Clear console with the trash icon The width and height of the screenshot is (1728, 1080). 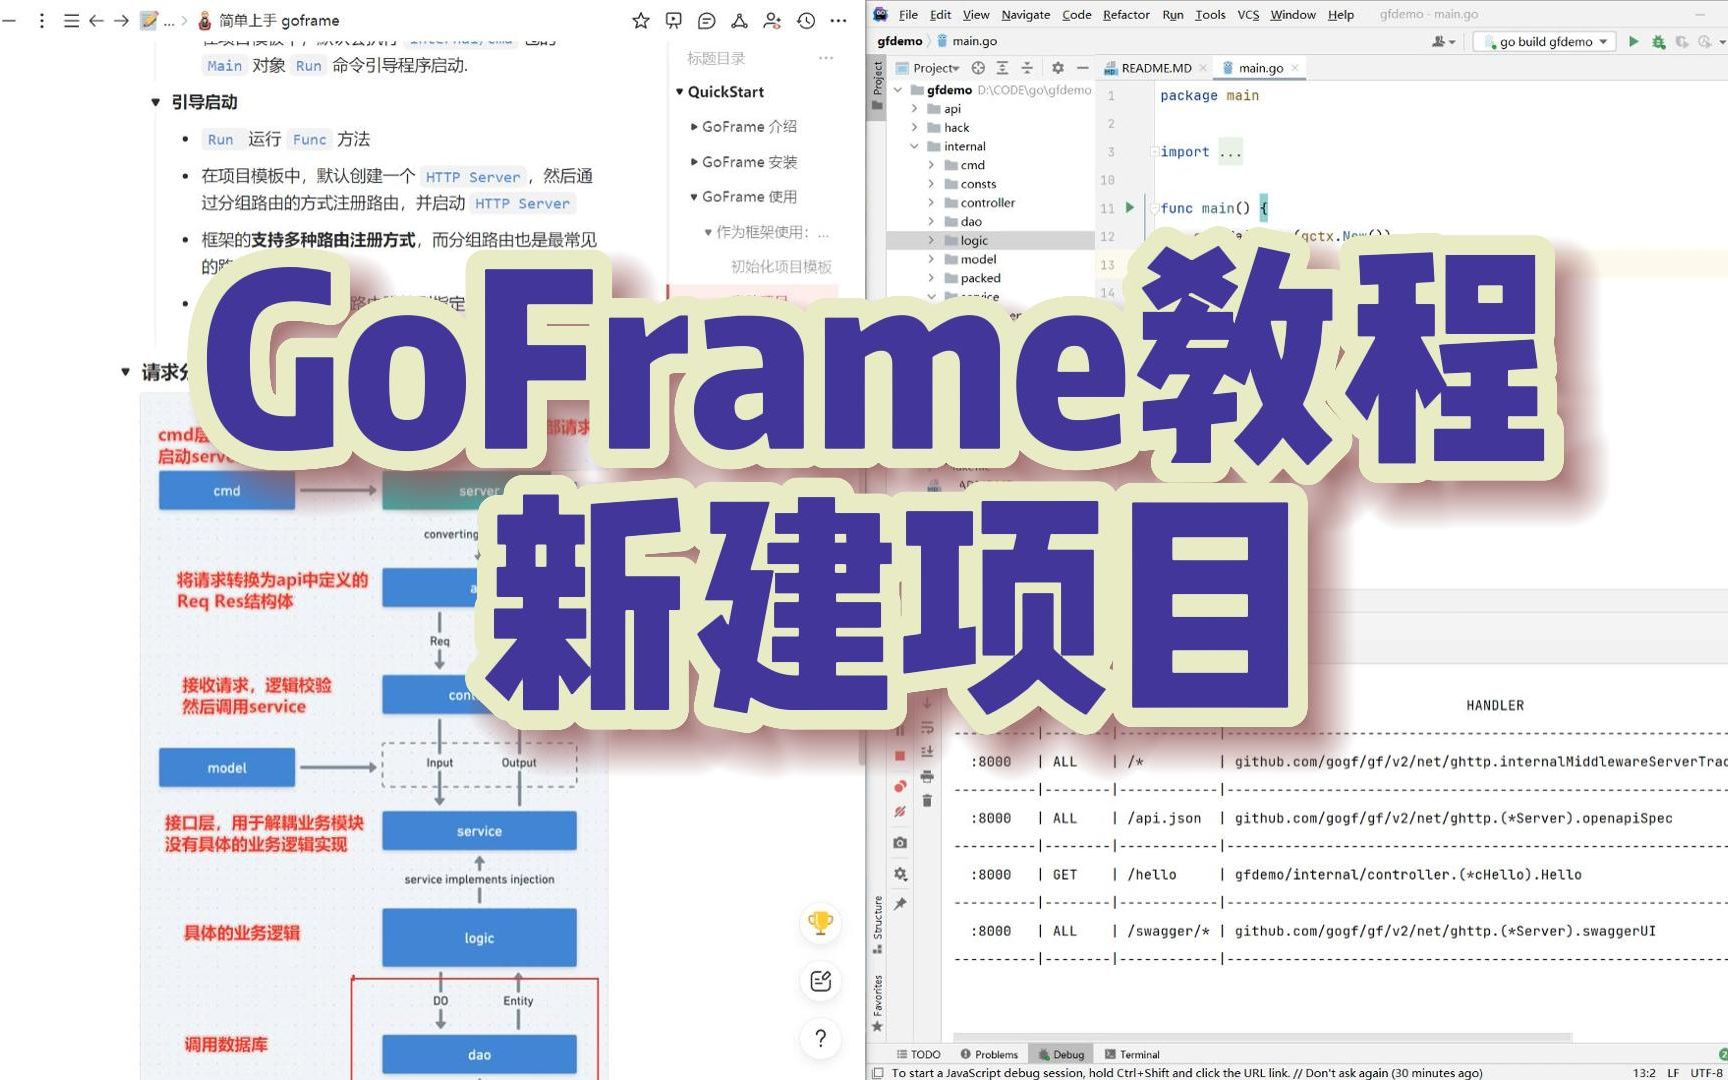(927, 801)
